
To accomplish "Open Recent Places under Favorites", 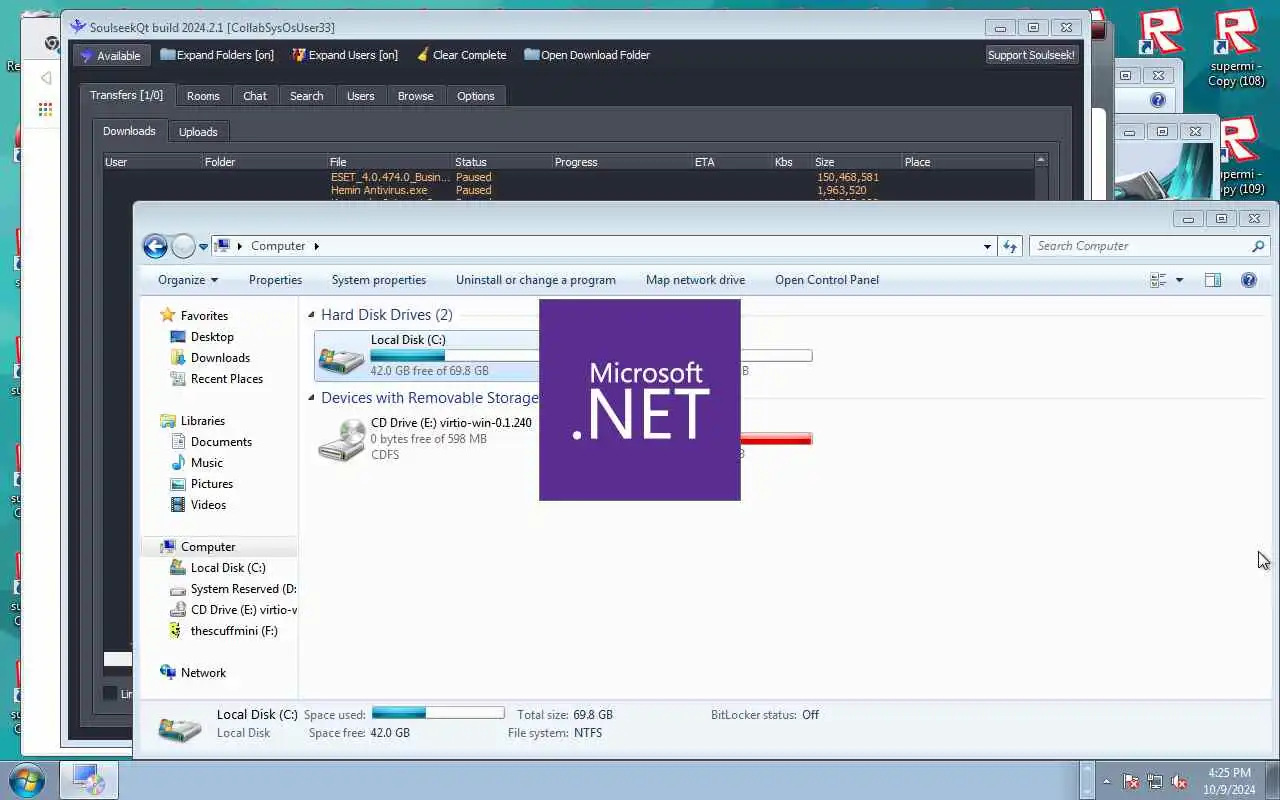I will 227,379.
